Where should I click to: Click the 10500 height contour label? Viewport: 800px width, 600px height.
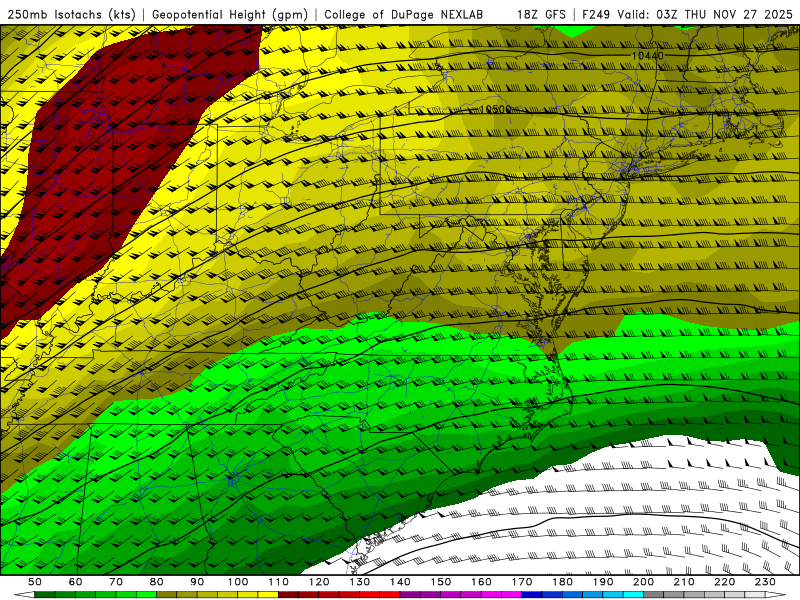pyautogui.click(x=495, y=109)
